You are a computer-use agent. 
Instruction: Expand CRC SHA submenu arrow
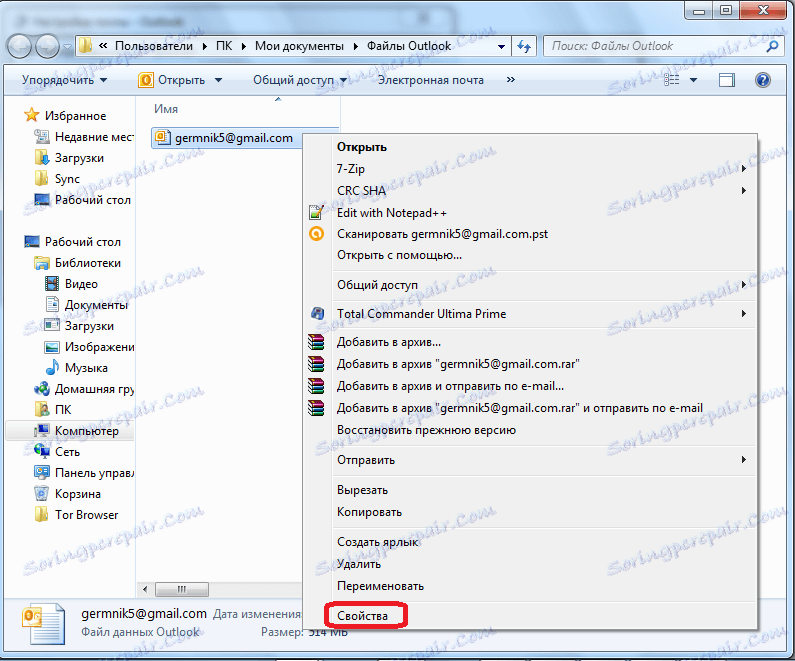pos(744,191)
